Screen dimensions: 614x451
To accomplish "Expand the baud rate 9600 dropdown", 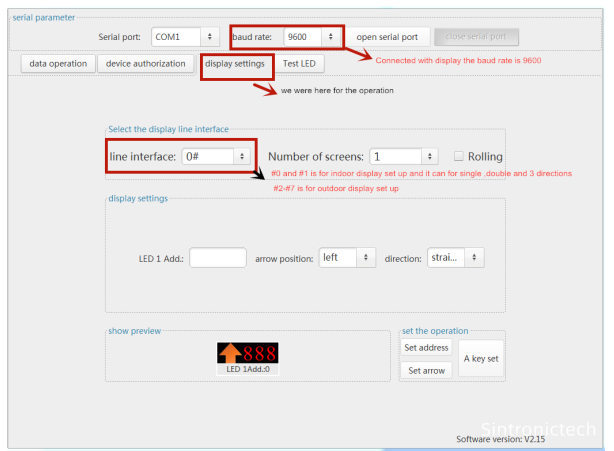I will coord(312,36).
